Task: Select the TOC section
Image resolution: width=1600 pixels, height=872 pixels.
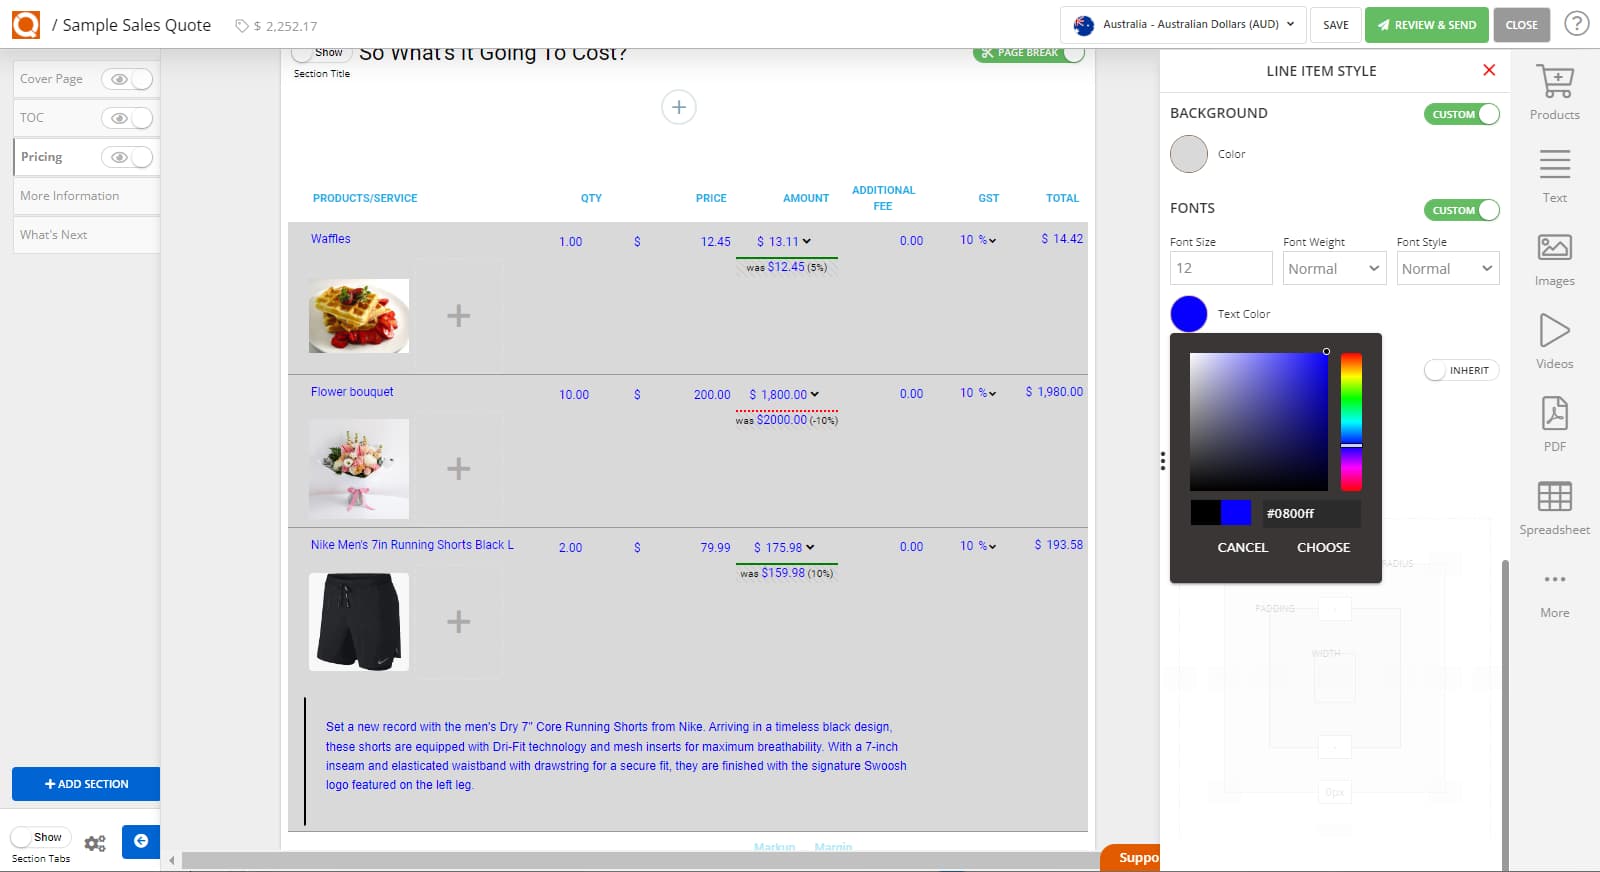Action: [x=32, y=118]
